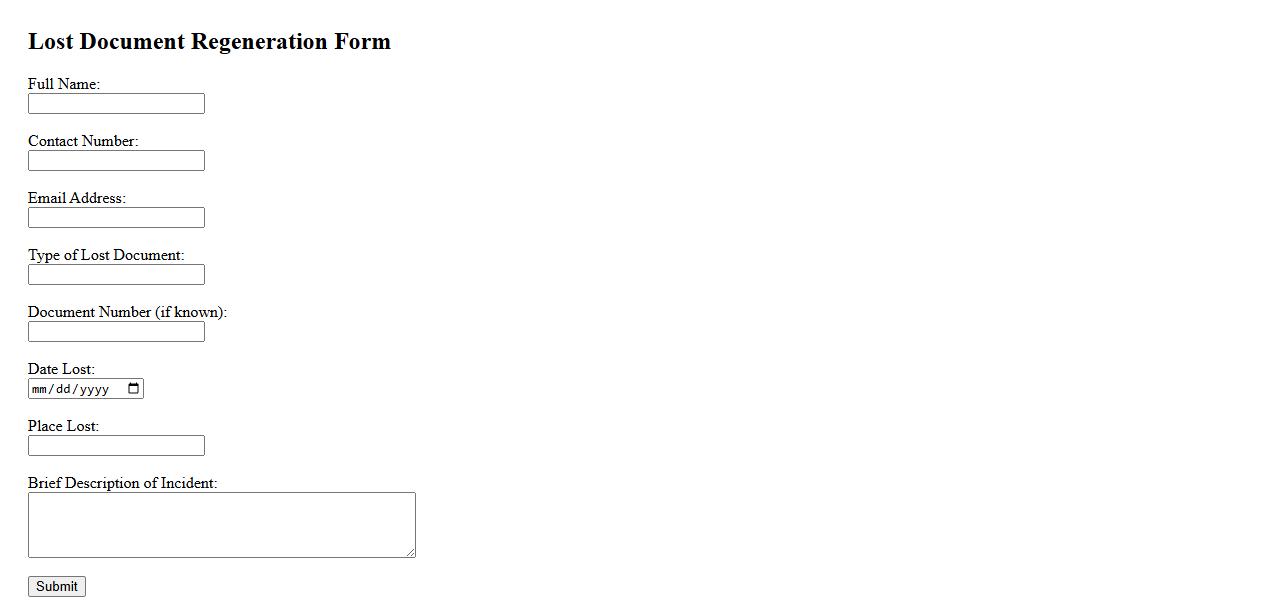Click the "Contact Number:" label text
Screen dimensions: 1278x601
coord(83,141)
